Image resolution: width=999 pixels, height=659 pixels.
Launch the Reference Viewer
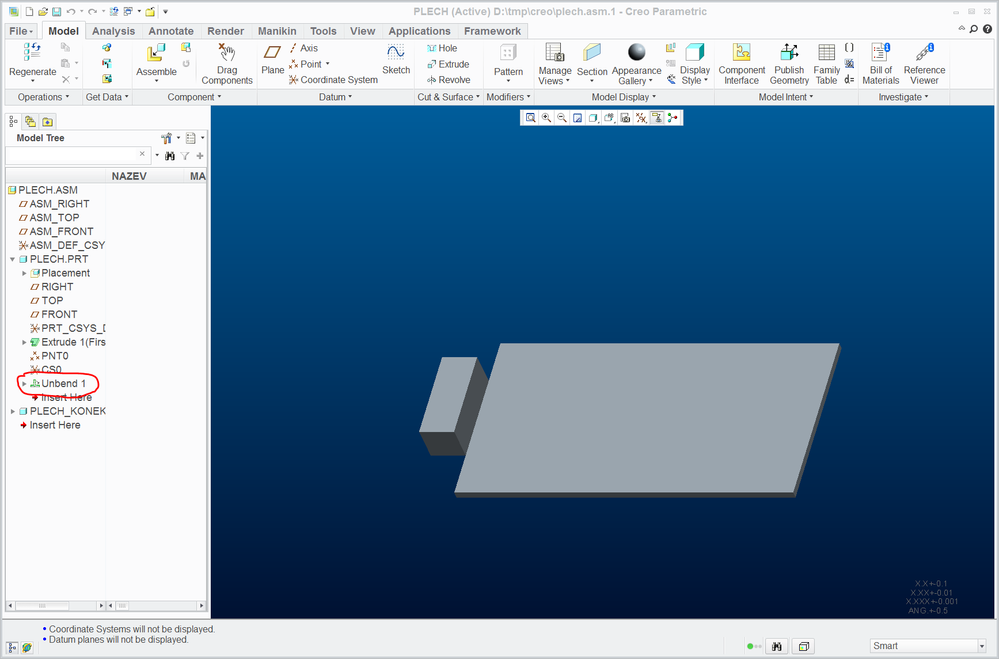click(x=924, y=62)
